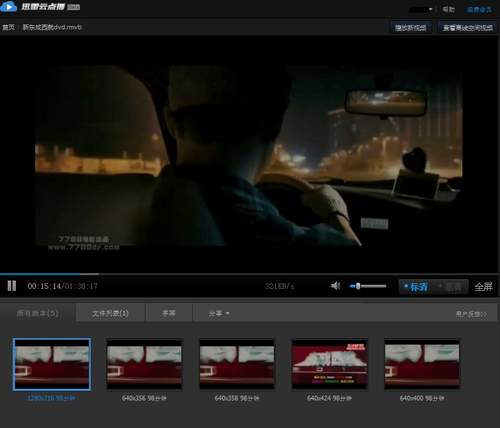This screenshot has height=428, width=500.
Task: Click the video playback area
Action: point(249,155)
